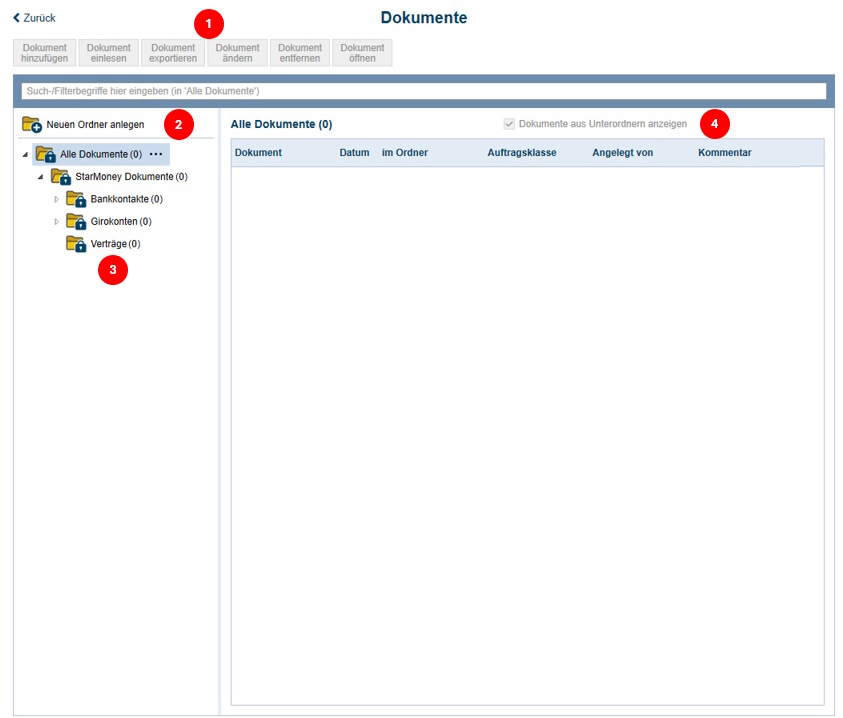The image size is (843, 718).
Task: Expand the Girokonten folder node
Action: pyautogui.click(x=56, y=221)
